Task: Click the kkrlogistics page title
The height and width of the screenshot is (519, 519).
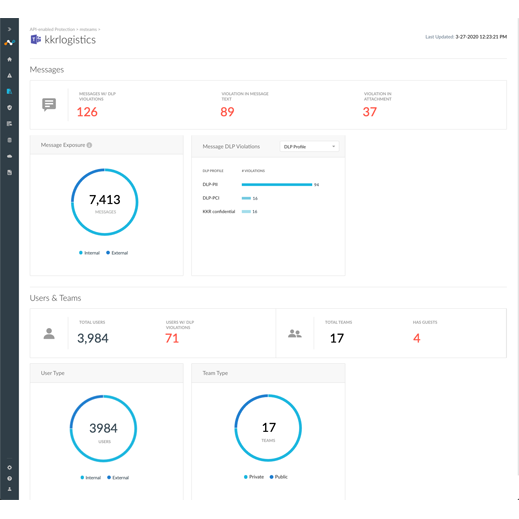Action: pos(70,40)
